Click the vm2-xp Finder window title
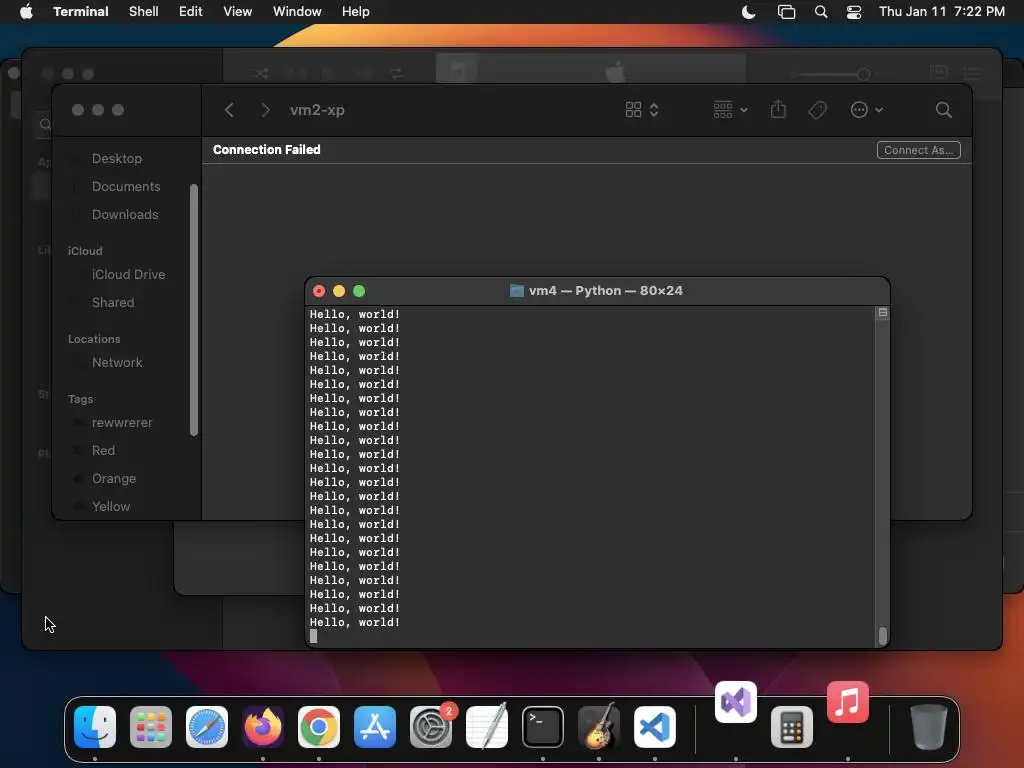The image size is (1024, 768). point(317,110)
